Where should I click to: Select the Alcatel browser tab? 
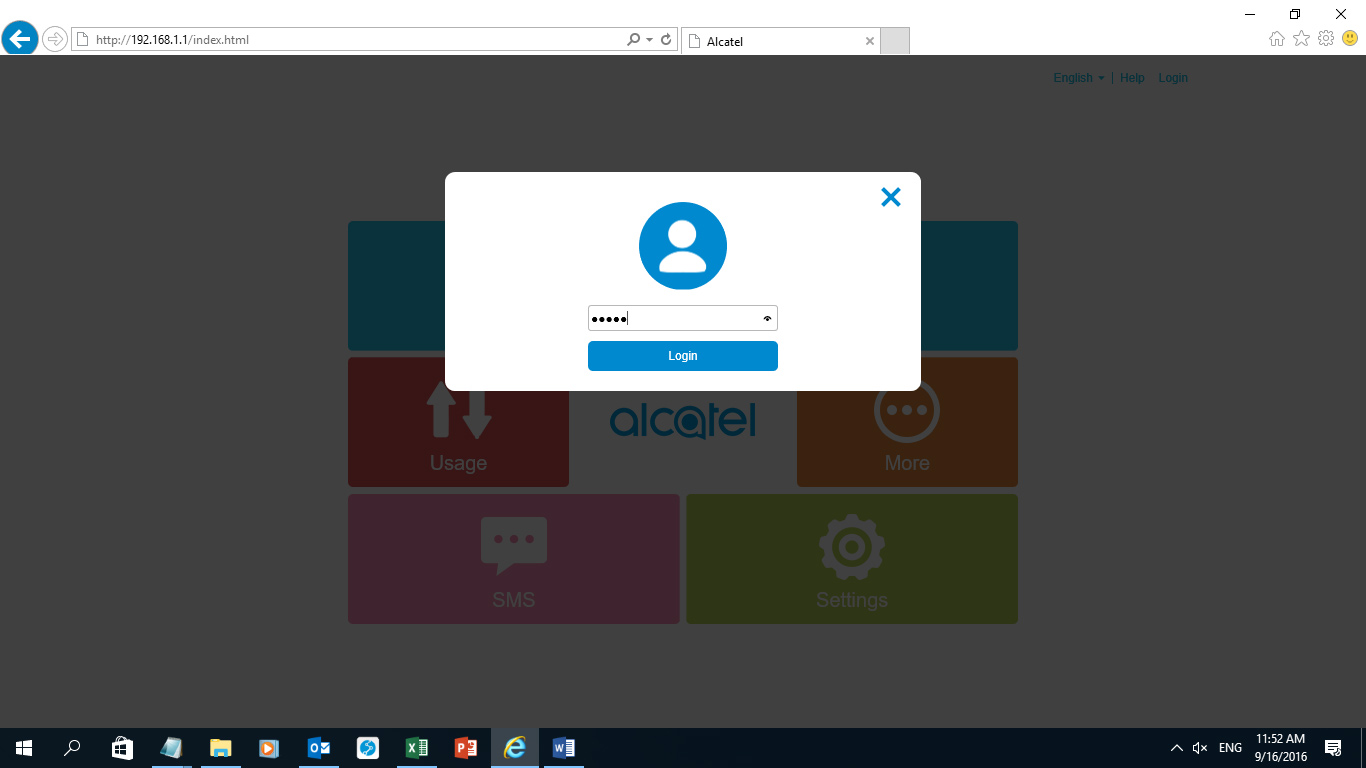tap(780, 41)
